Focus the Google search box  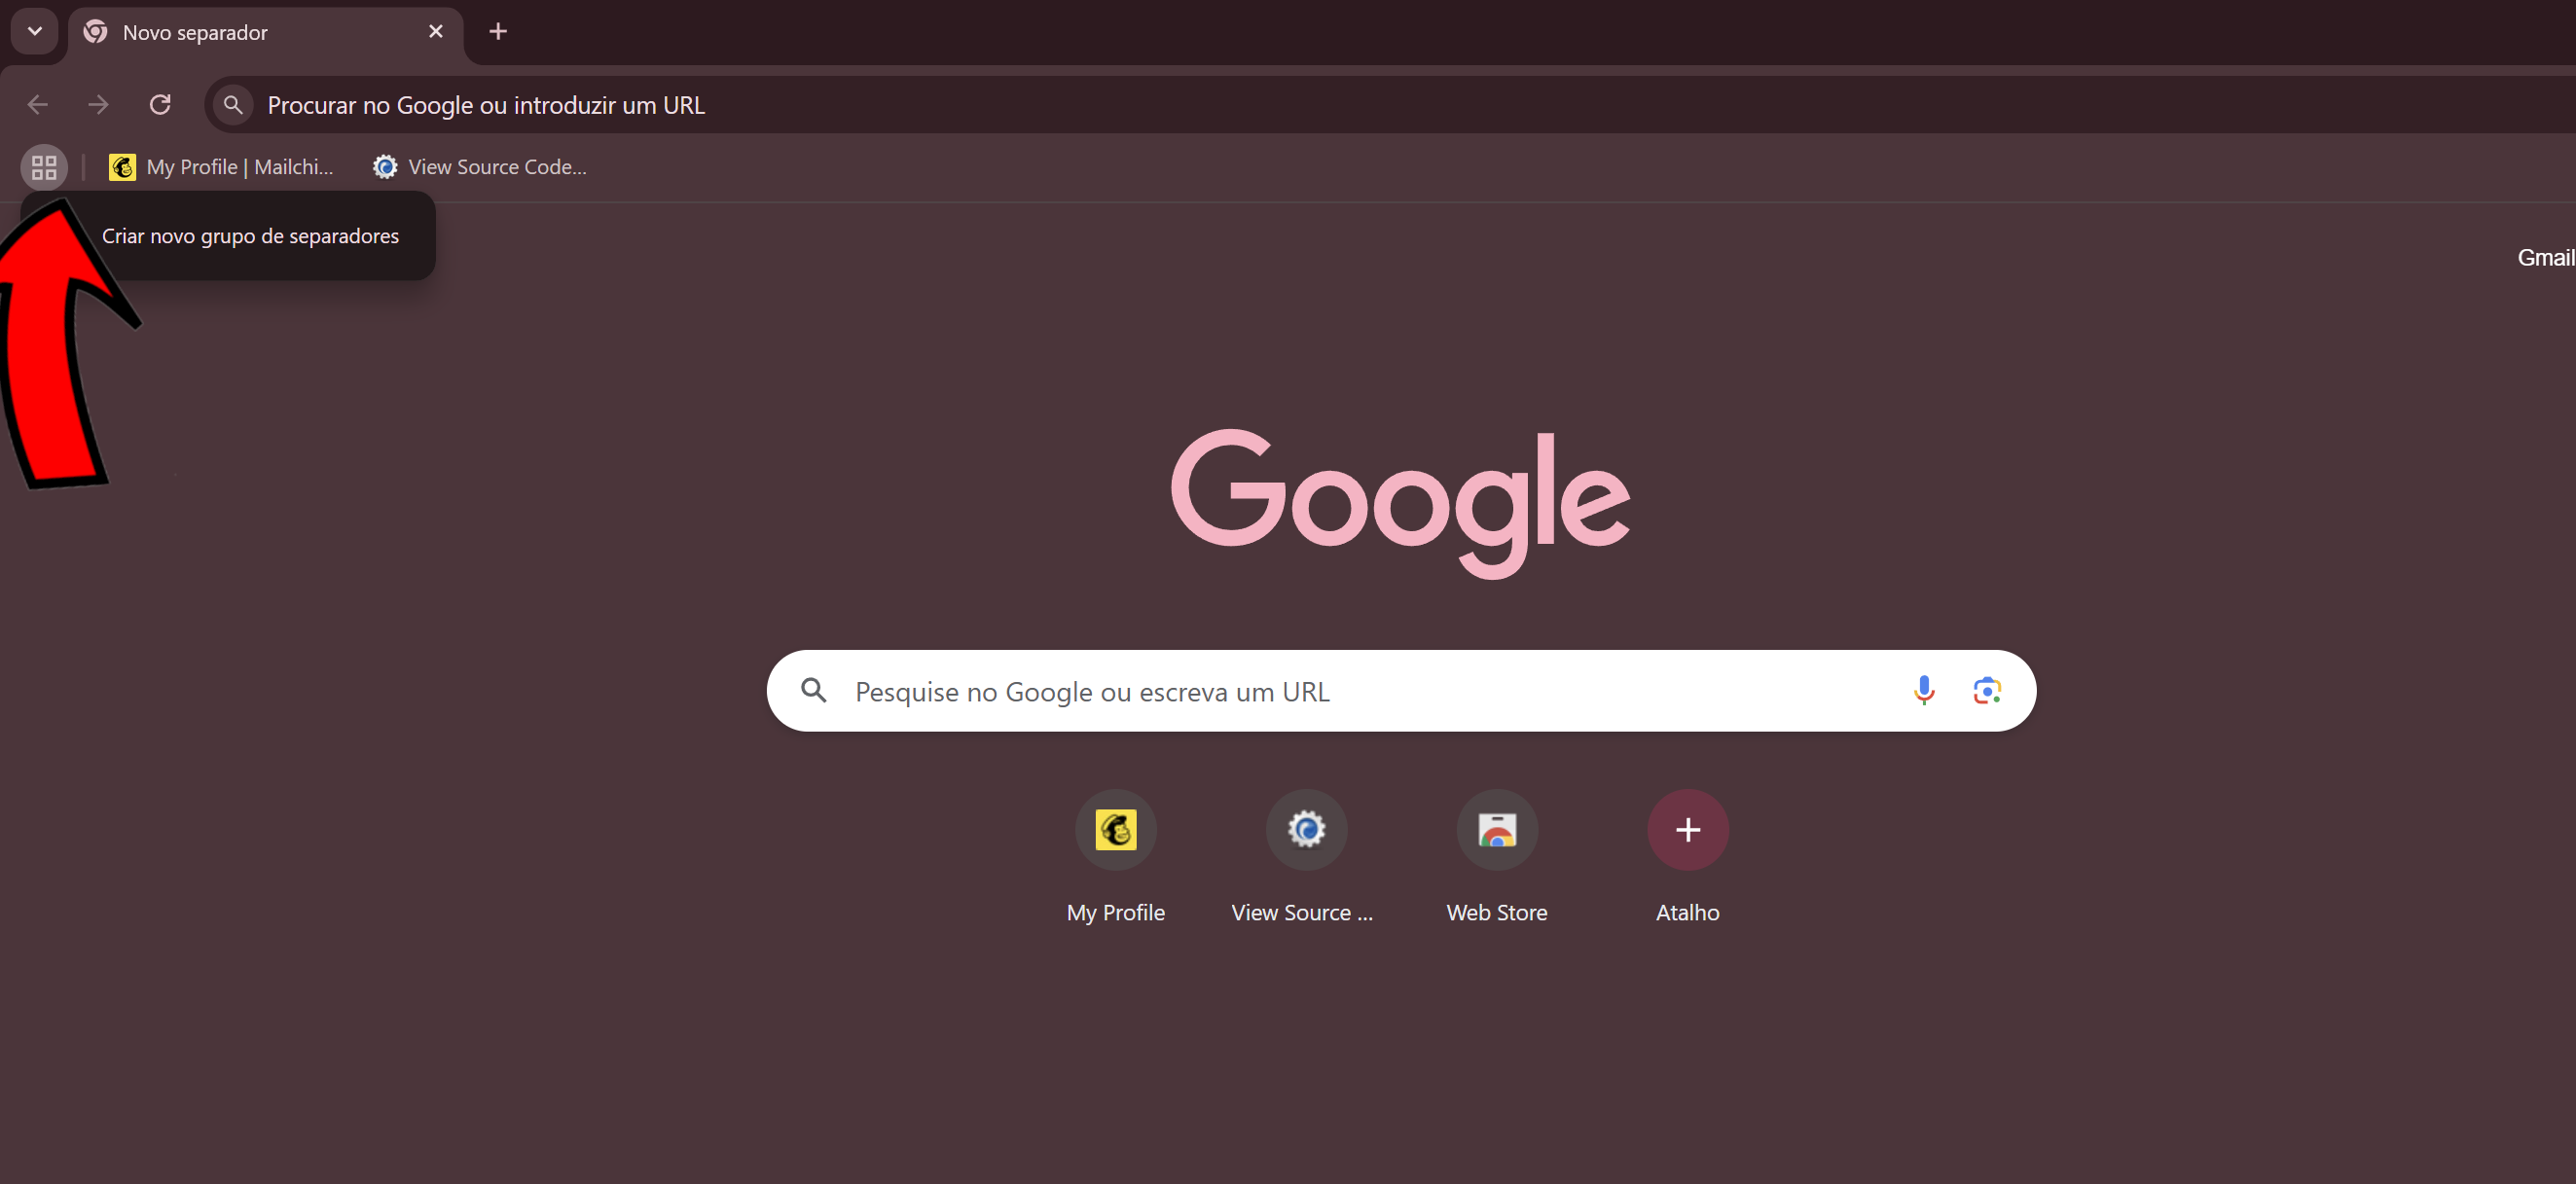click(x=1401, y=691)
